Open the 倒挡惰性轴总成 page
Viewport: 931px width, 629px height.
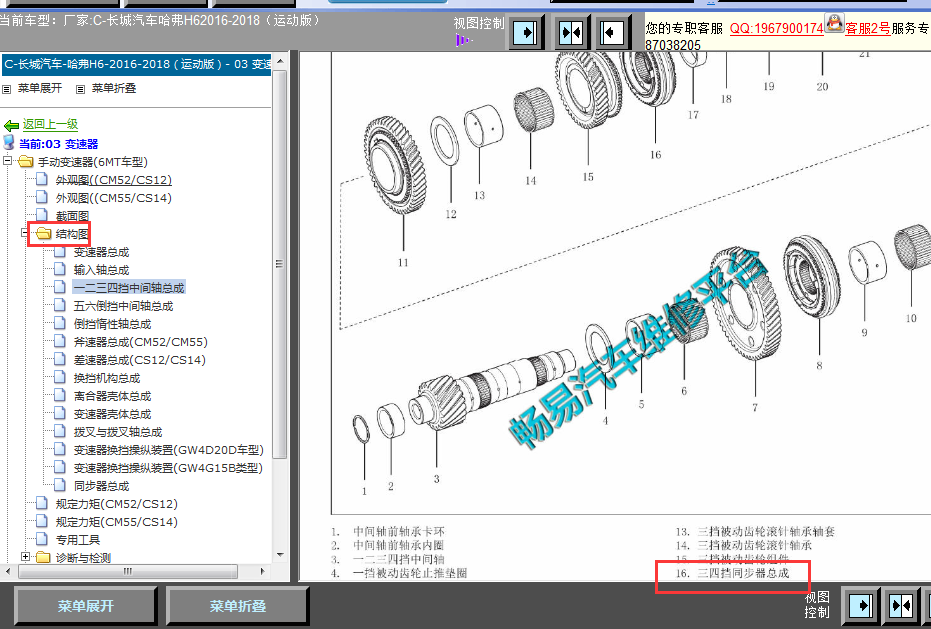[112, 324]
